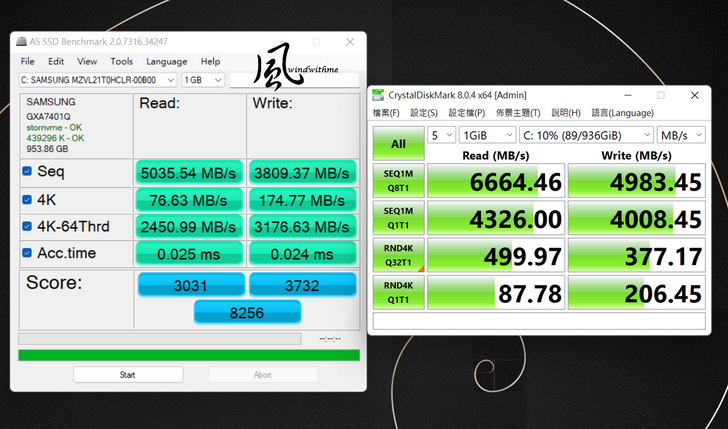
Task: Click the Seq write result 3809.37 MB/s
Action: (x=302, y=173)
